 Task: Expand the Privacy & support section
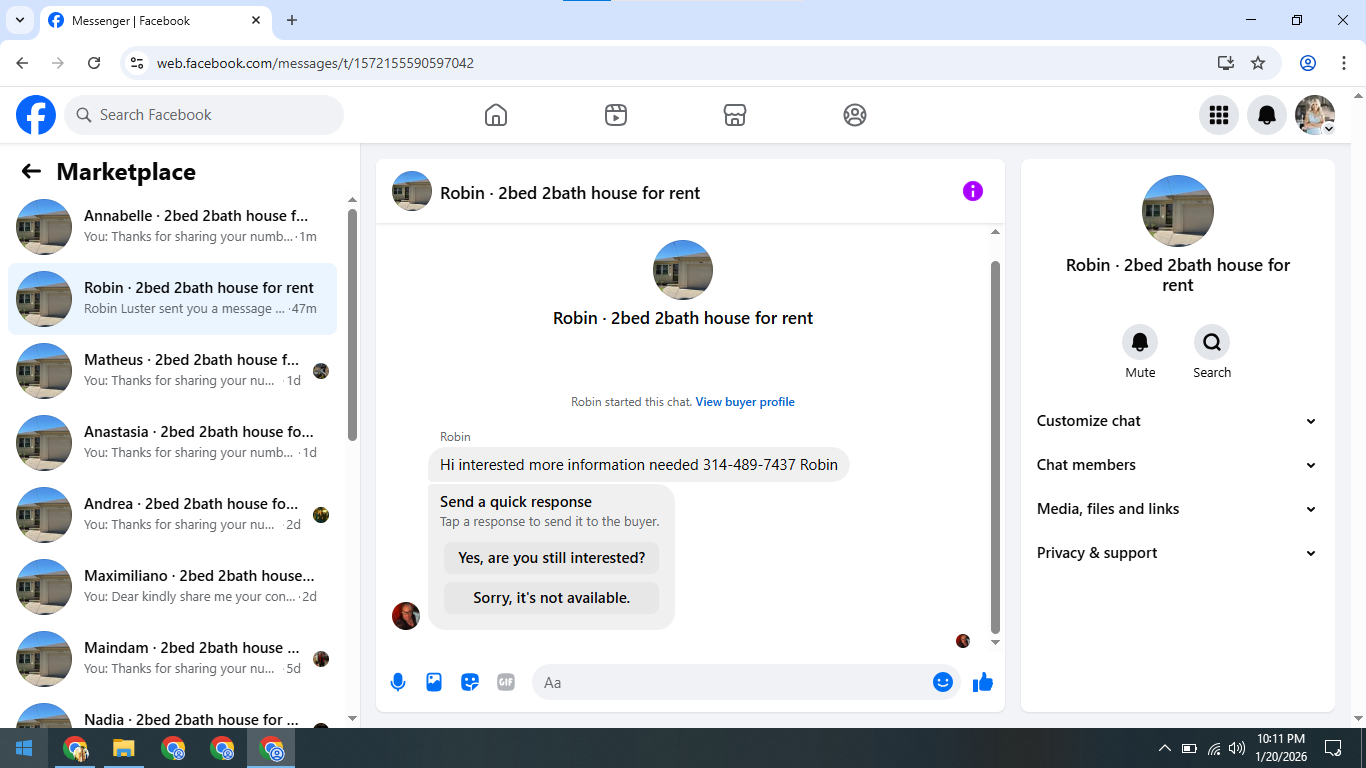1177,553
